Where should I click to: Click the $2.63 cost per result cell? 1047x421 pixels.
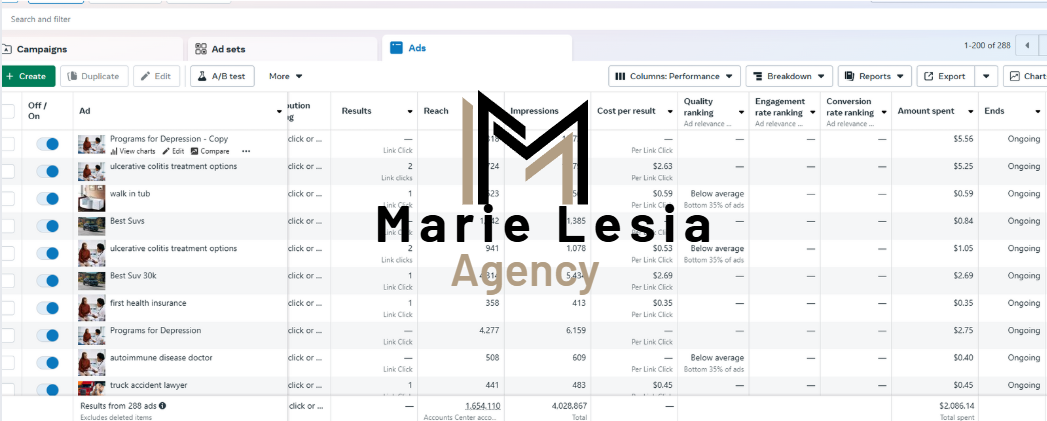[662, 166]
